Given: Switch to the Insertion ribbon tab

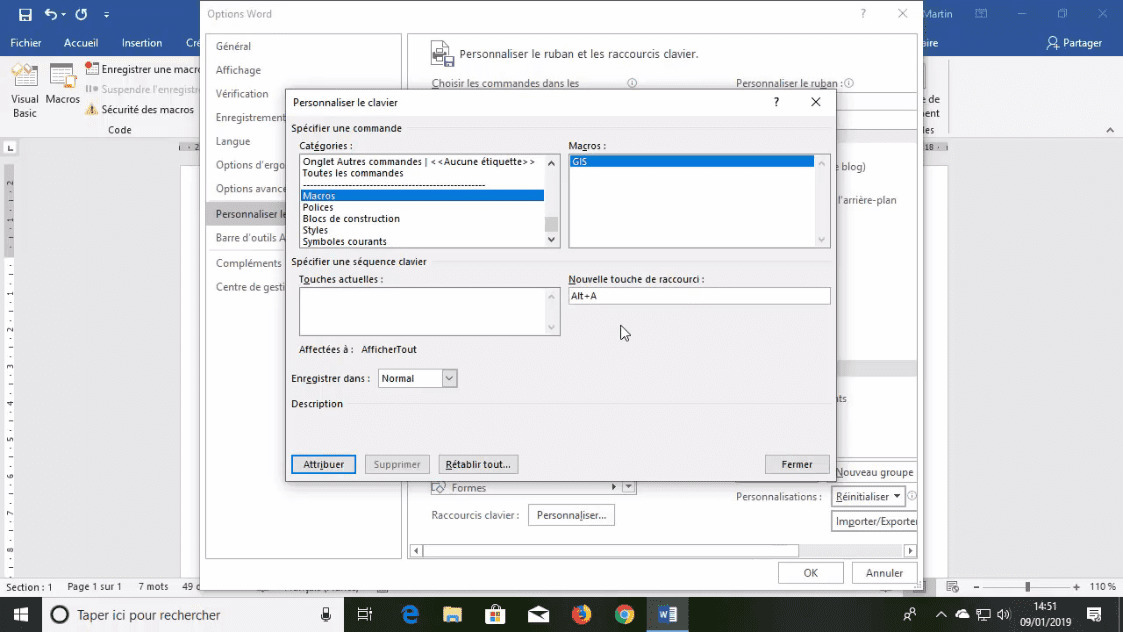Looking at the screenshot, I should (142, 43).
